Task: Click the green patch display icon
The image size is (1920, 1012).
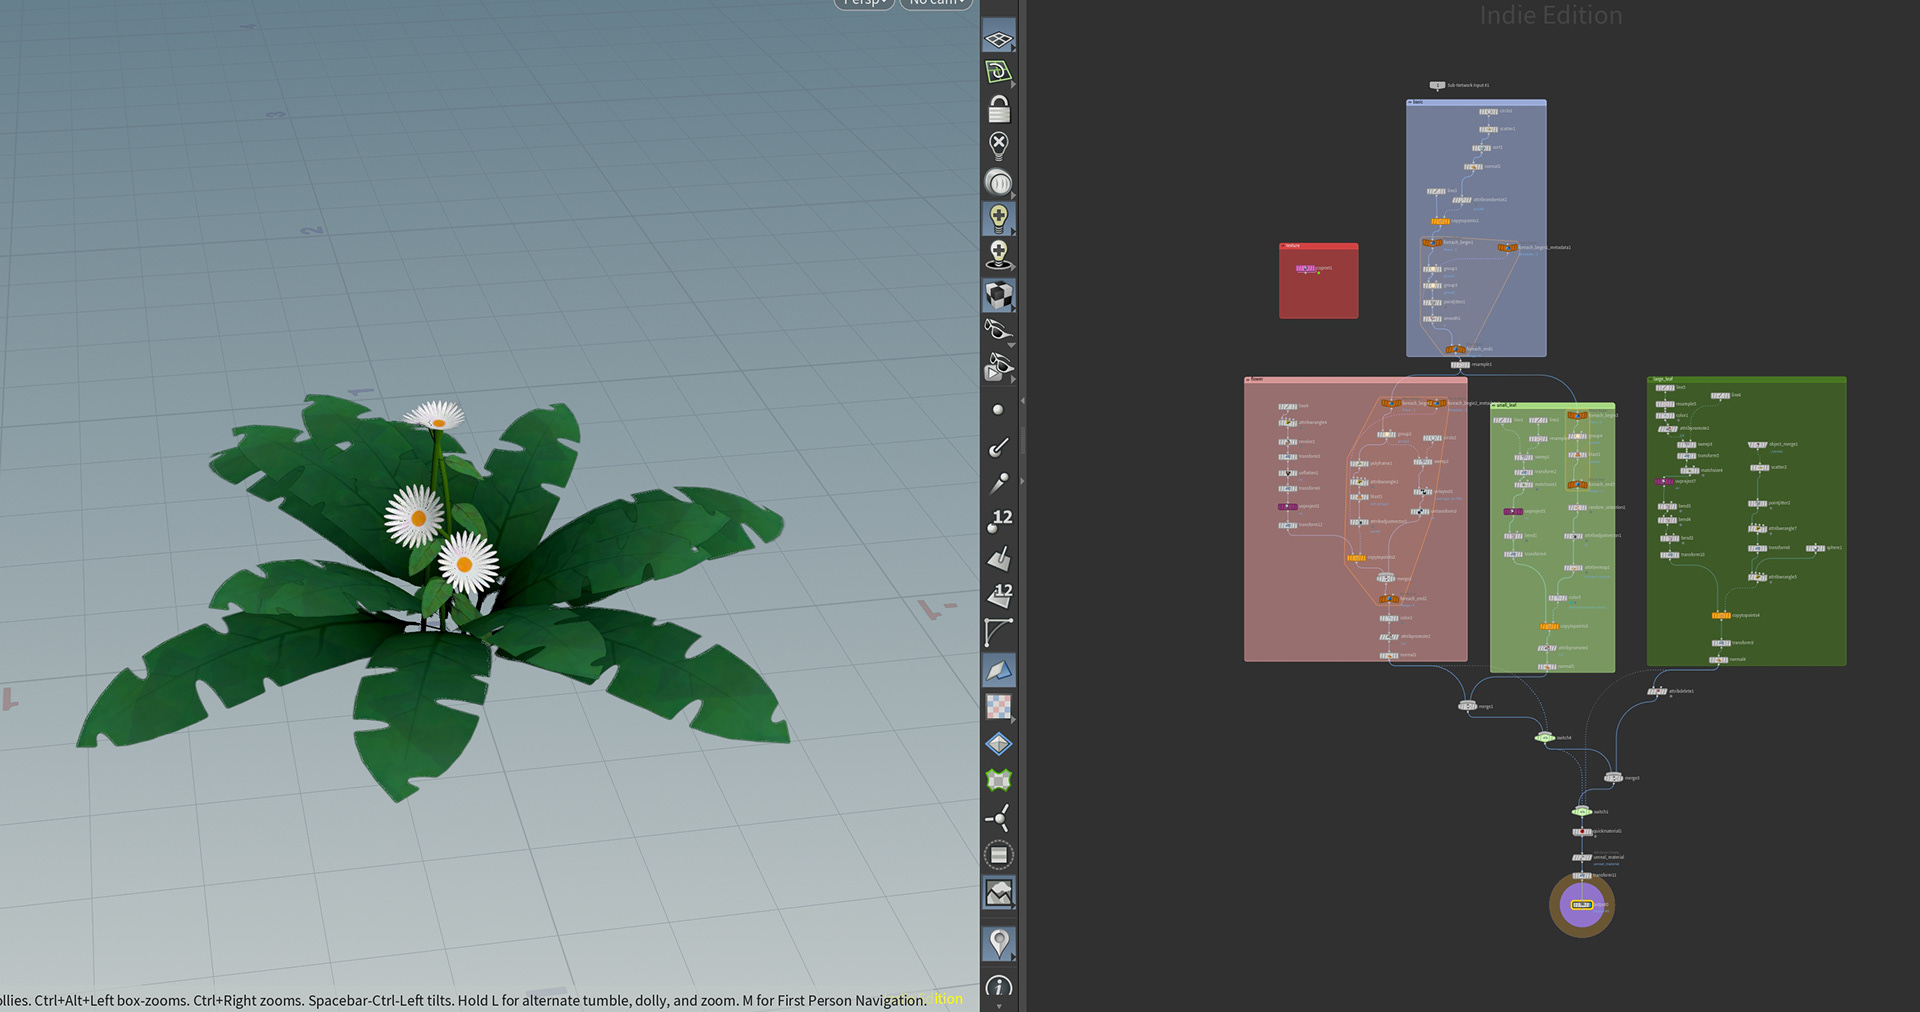Action: pyautogui.click(x=999, y=780)
